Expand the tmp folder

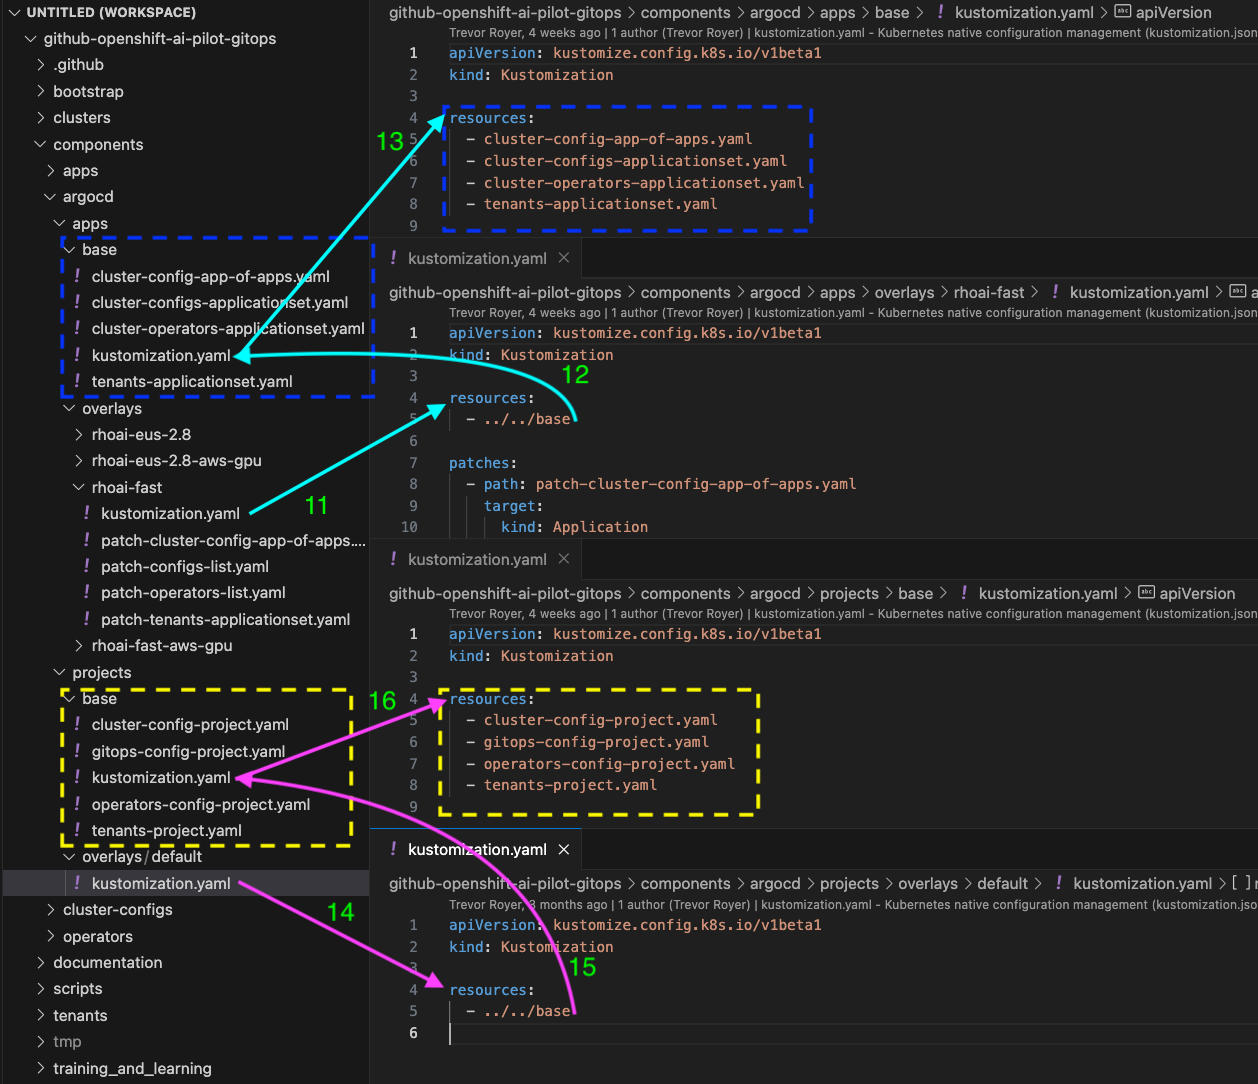(x=40, y=1041)
